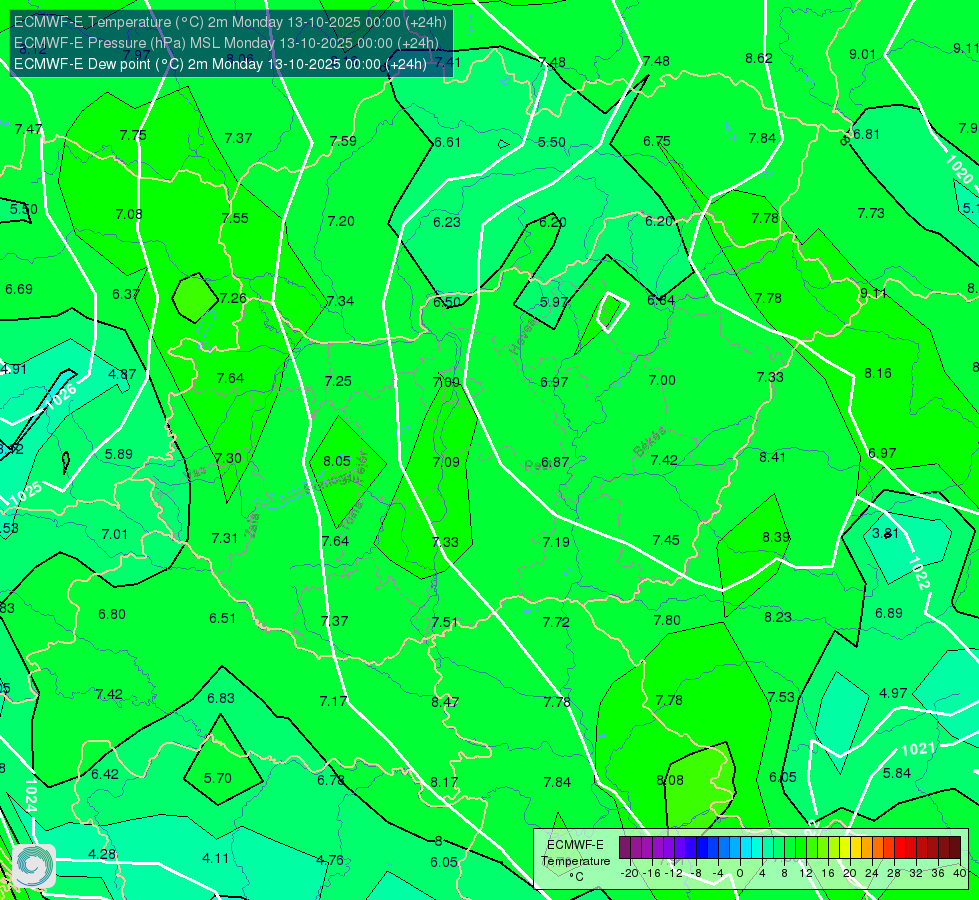Click the 7.01 temperature value

(x=114, y=535)
